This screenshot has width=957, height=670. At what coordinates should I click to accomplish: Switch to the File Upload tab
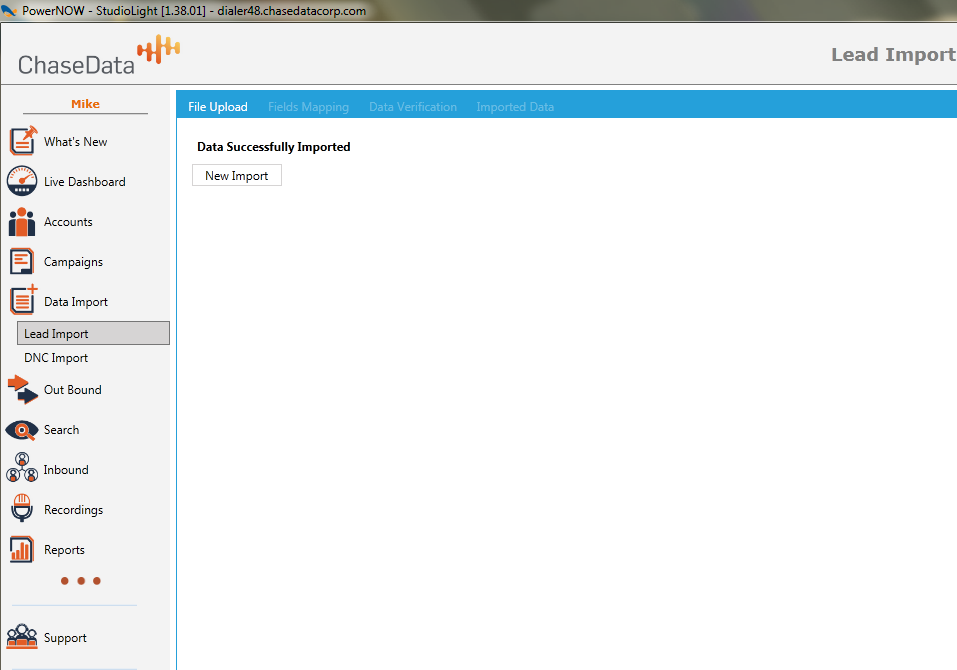click(218, 107)
